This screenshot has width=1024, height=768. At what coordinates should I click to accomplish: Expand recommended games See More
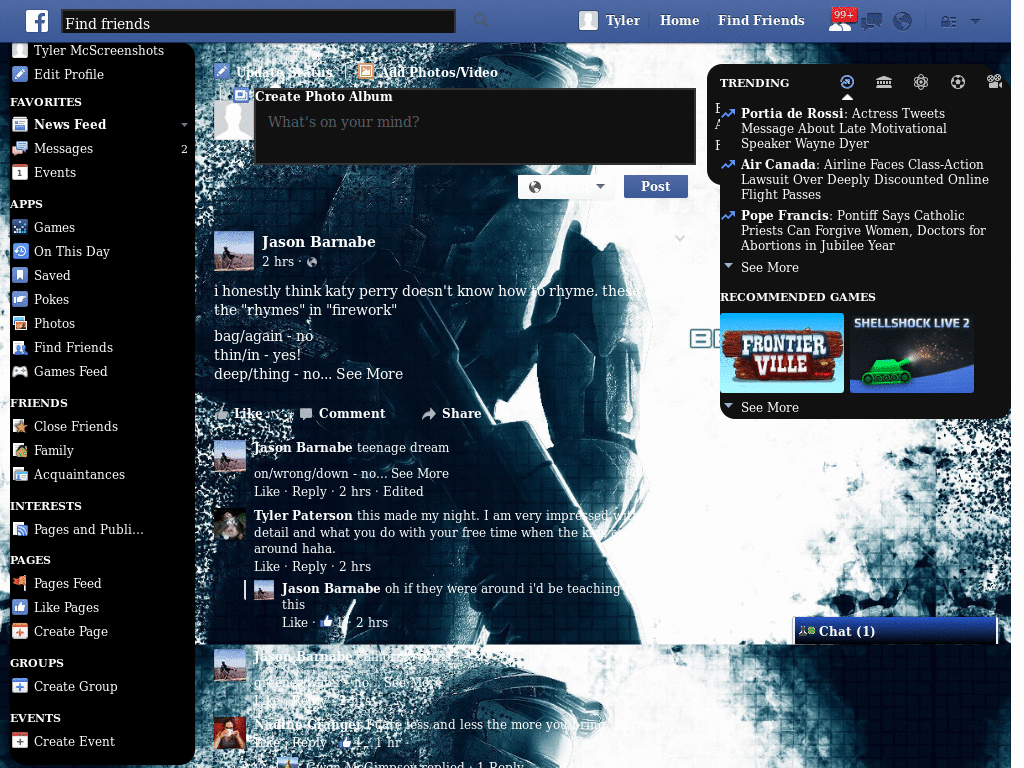pos(769,408)
